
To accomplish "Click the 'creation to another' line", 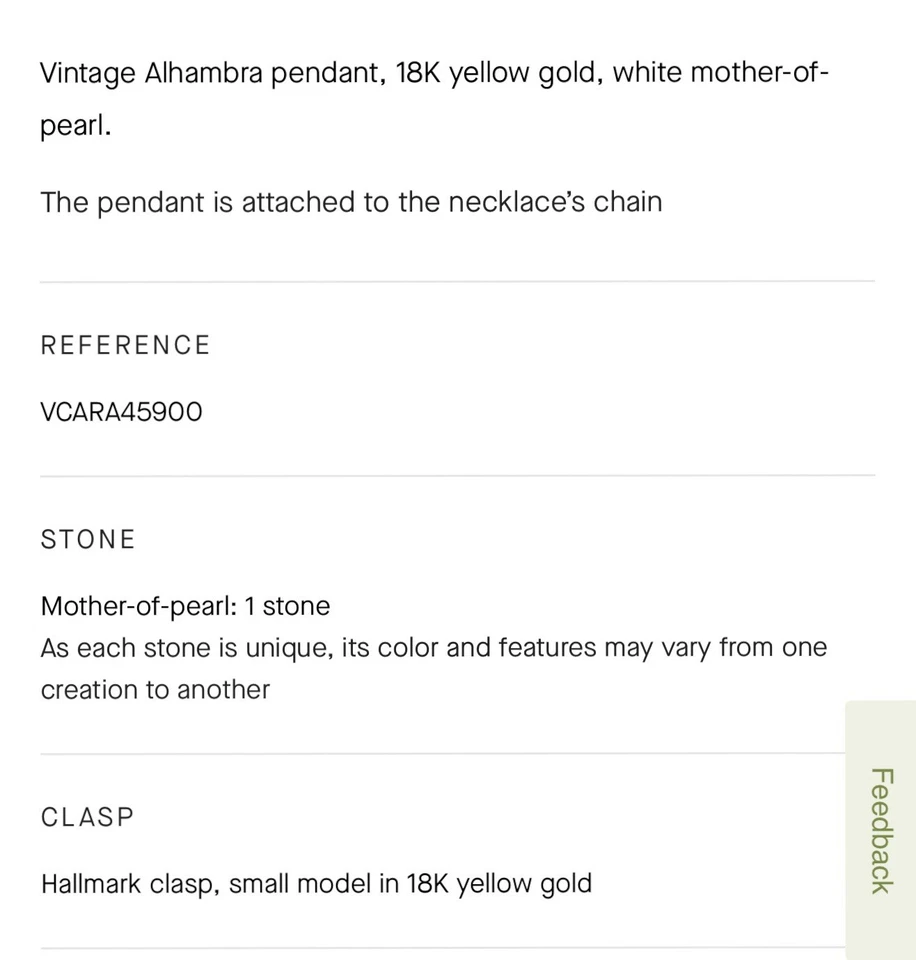I will [155, 690].
